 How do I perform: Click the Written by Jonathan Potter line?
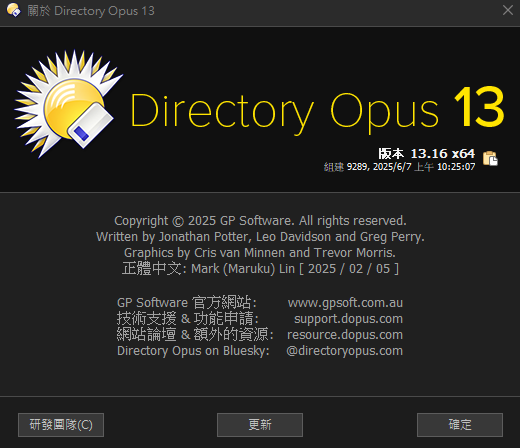260,237
